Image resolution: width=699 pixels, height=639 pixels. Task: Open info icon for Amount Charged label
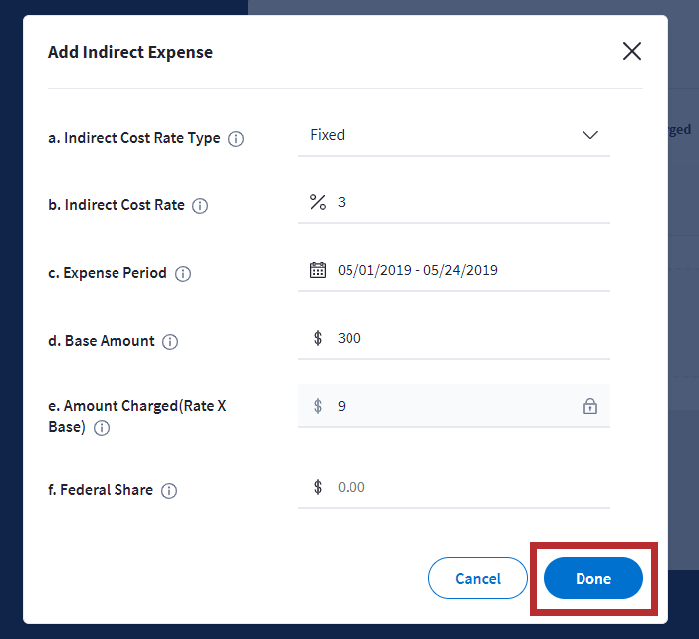102,428
